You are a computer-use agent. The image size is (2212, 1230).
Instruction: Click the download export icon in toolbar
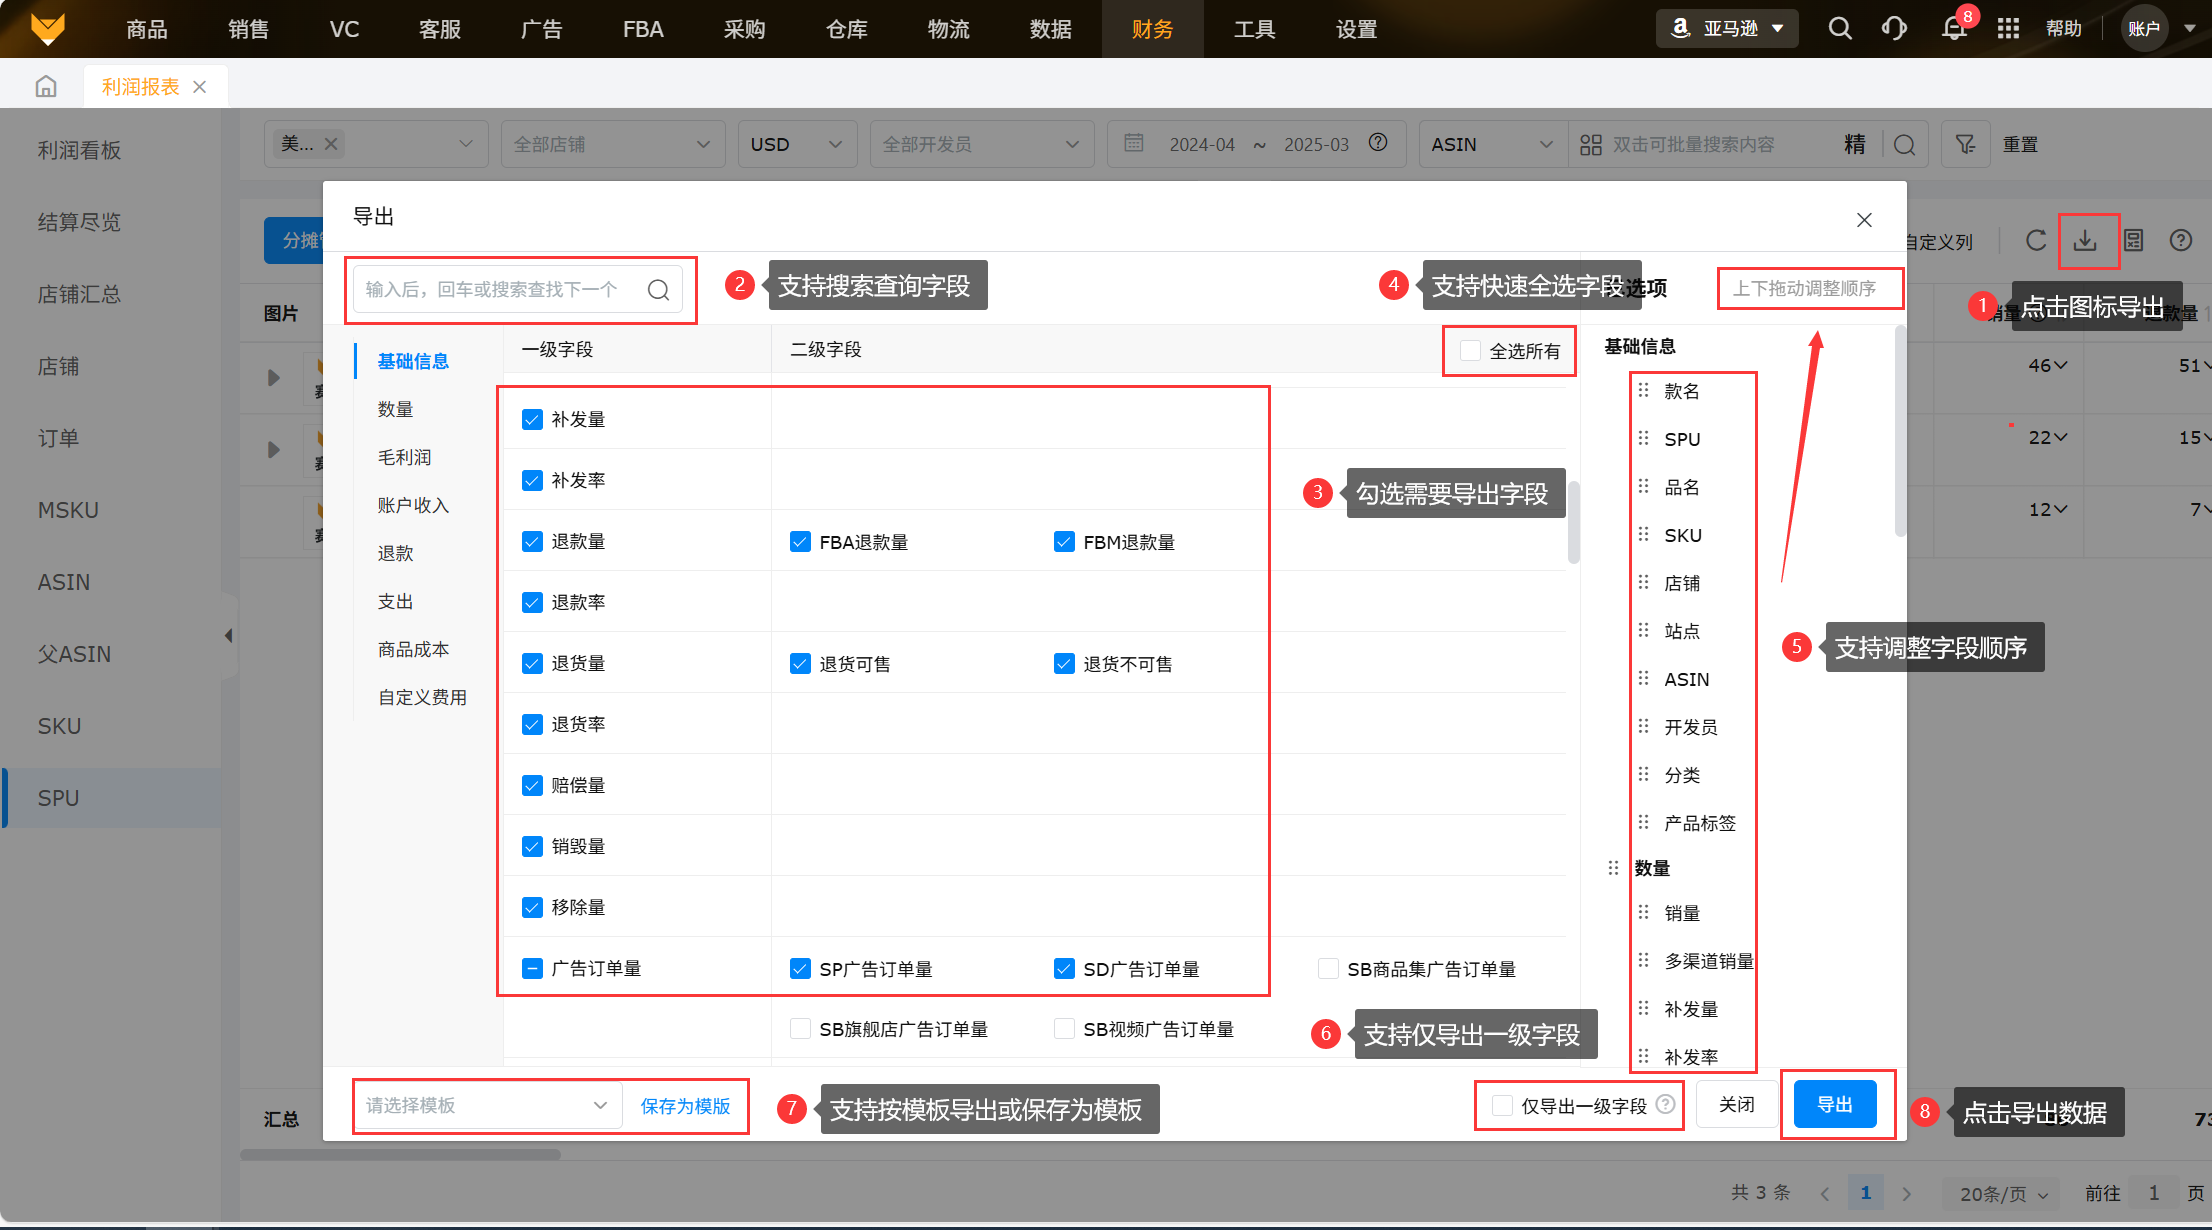pos(2085,241)
